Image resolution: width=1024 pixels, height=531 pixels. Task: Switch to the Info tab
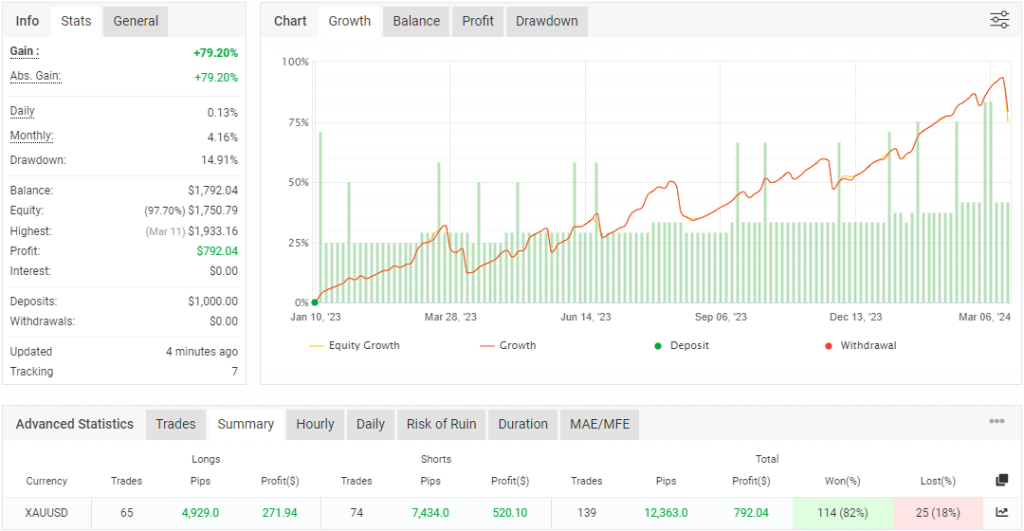coord(28,21)
